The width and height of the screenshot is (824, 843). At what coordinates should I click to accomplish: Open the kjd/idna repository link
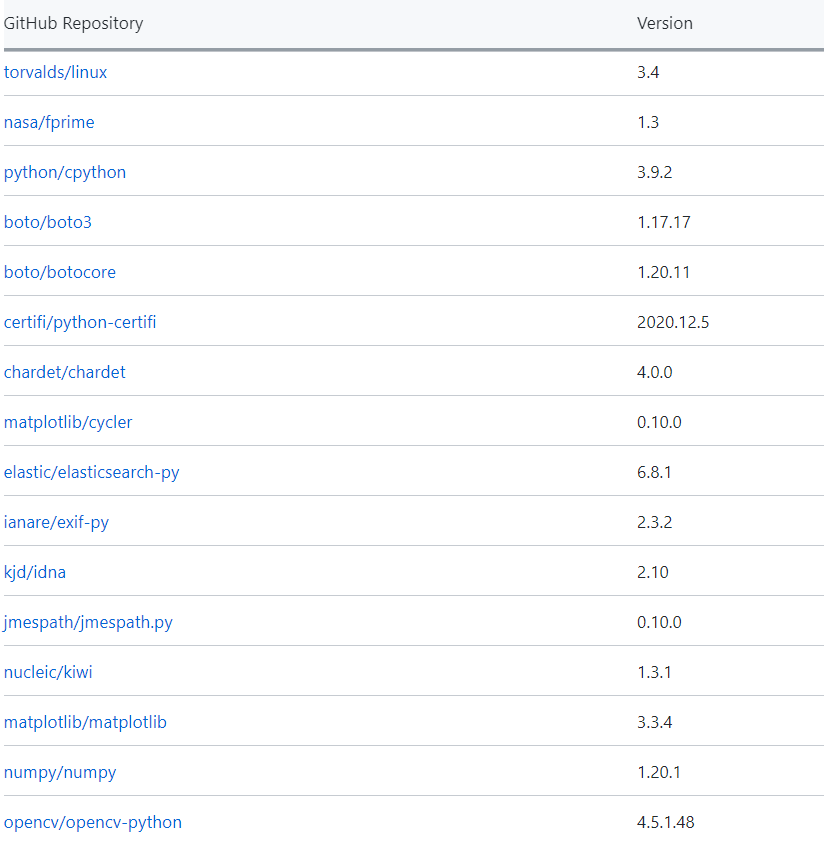pyautogui.click(x=35, y=572)
